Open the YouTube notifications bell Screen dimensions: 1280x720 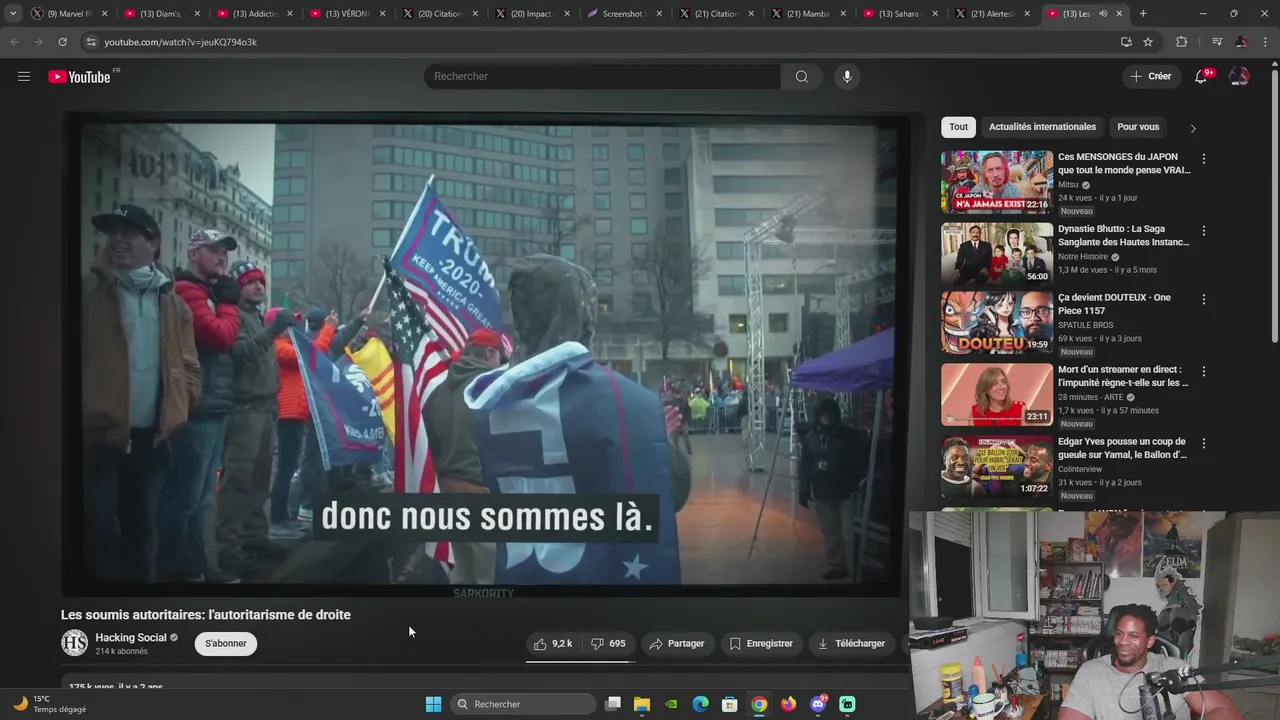[x=1202, y=76]
